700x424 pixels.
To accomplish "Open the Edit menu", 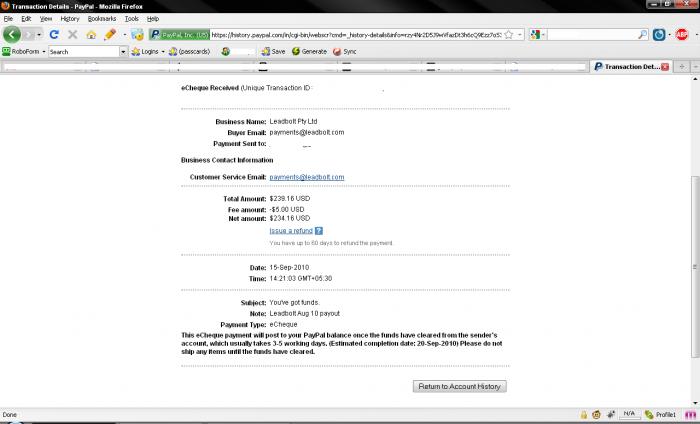I will click(x=26, y=19).
